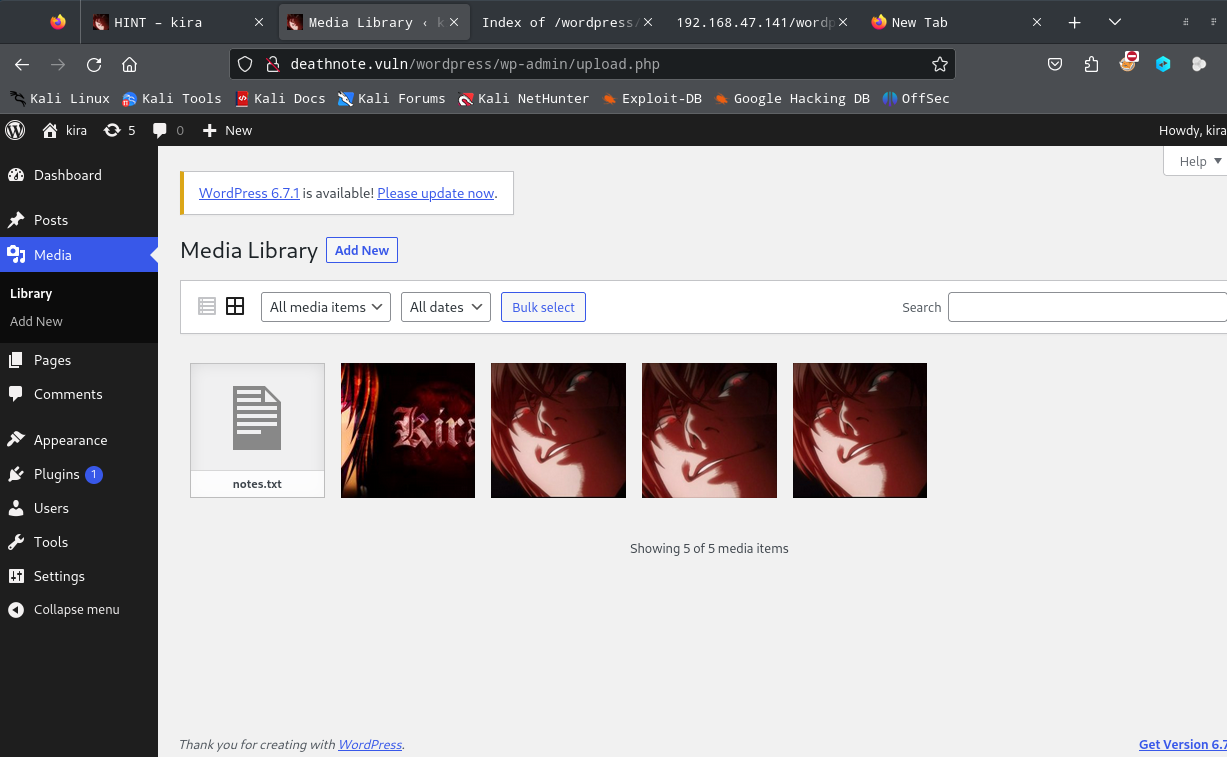Bookmark this page with the star icon
The width and height of the screenshot is (1227, 757).
(x=939, y=64)
